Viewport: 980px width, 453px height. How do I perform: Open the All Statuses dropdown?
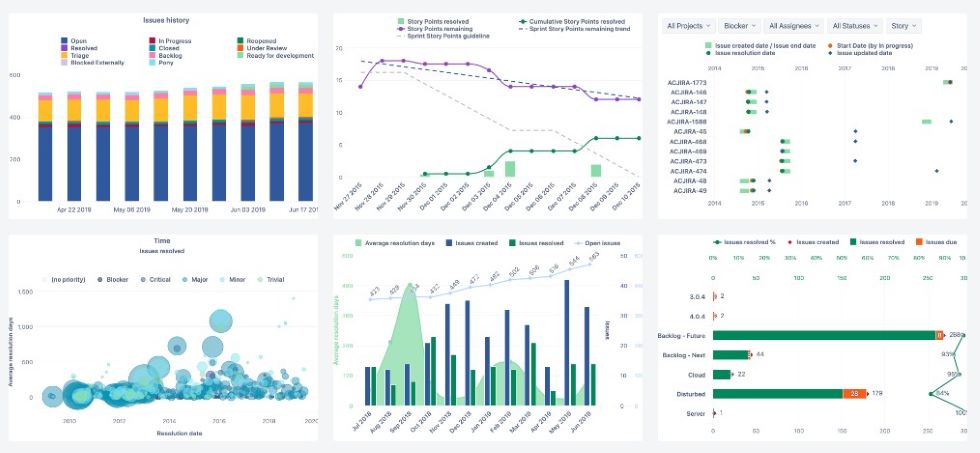click(x=854, y=26)
